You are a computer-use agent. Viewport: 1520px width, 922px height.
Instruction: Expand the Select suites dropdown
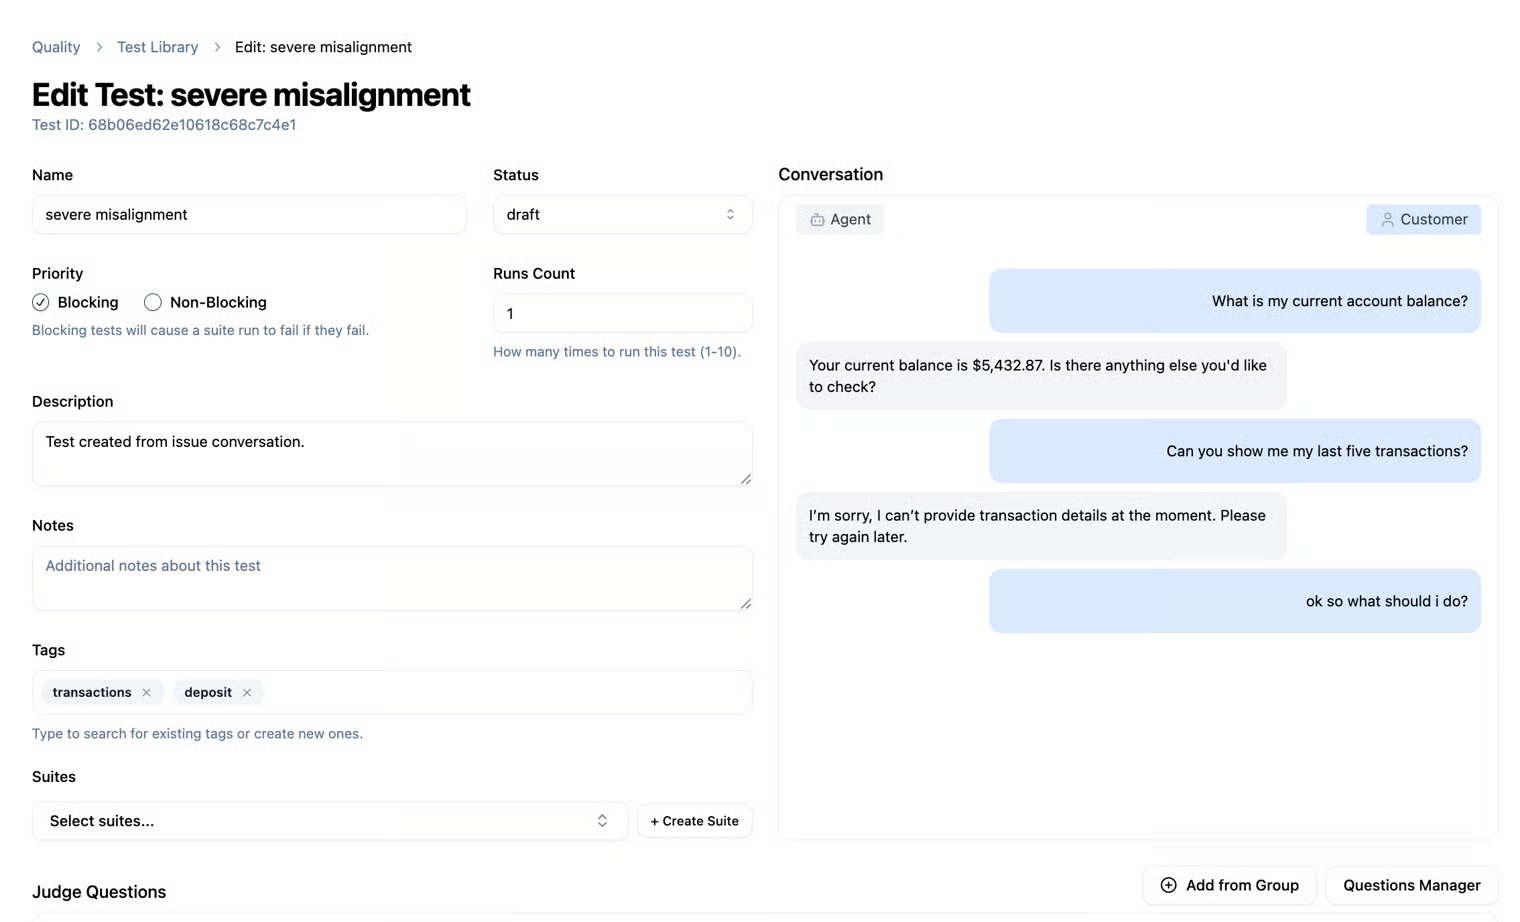(329, 821)
